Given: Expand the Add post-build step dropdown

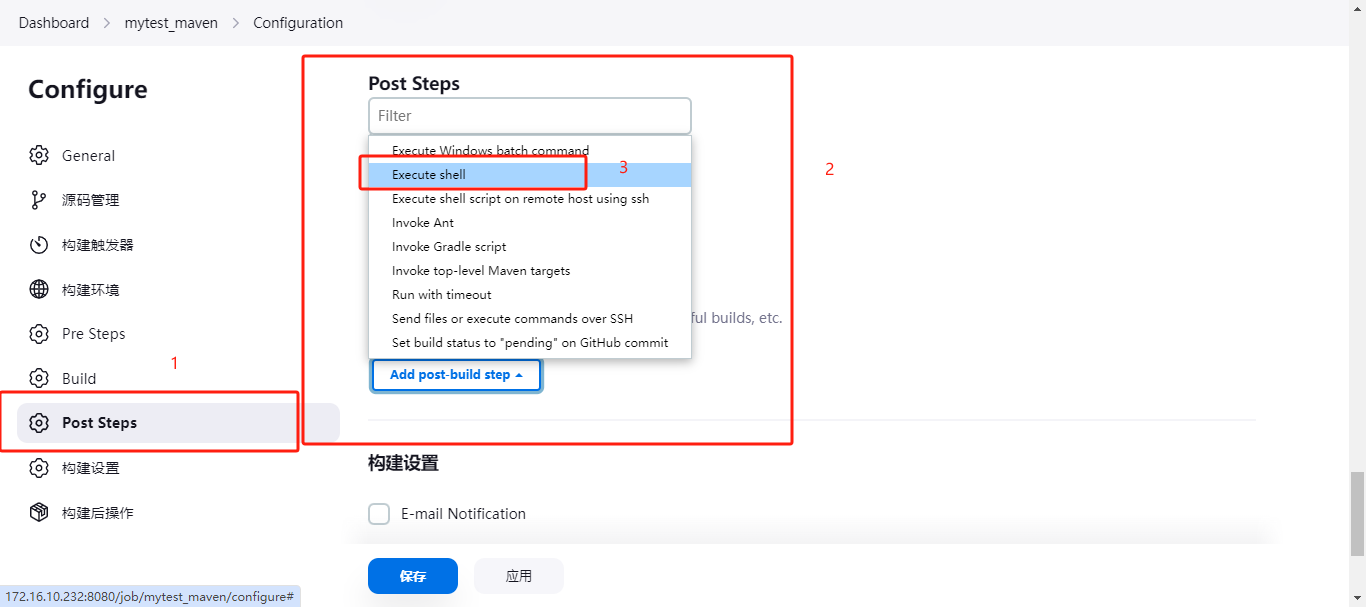Looking at the screenshot, I should [x=456, y=375].
